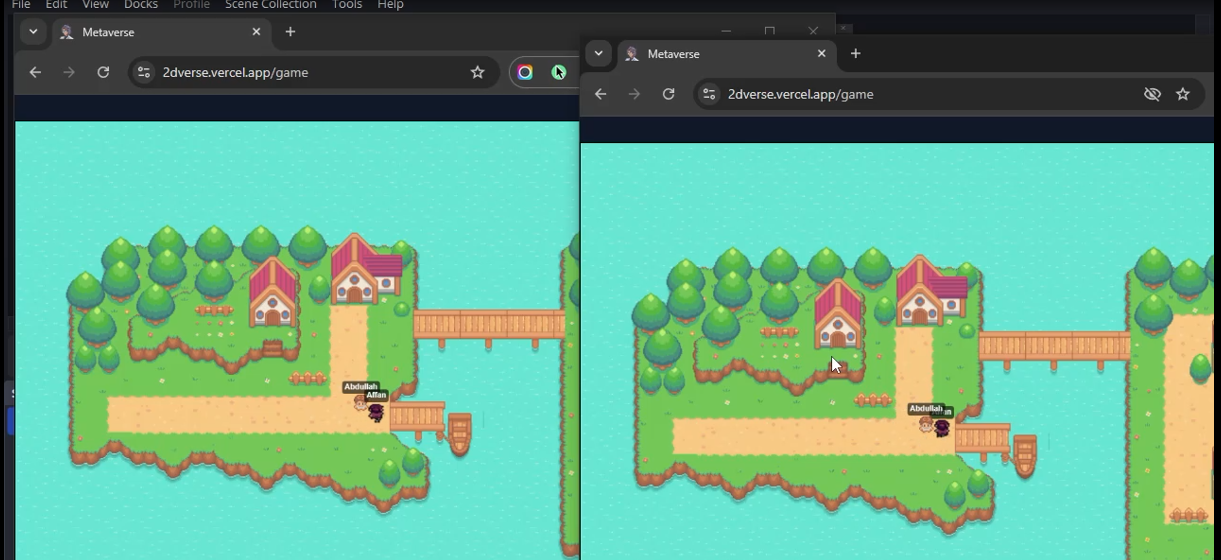Open site information in the right address bar
Viewport: 1221px width, 560px height.
[x=709, y=94]
